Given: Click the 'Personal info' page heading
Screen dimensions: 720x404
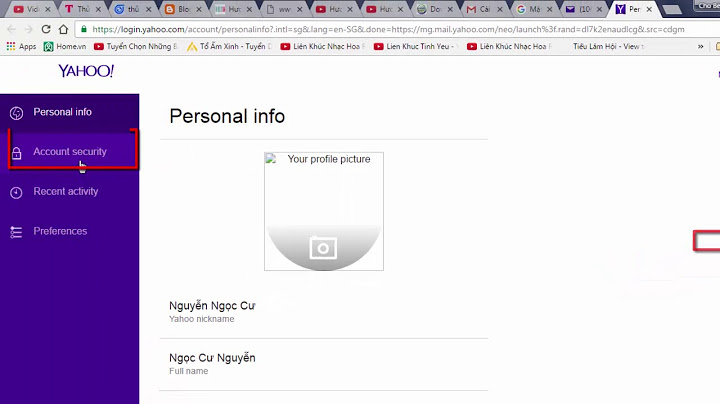Looking at the screenshot, I should click(227, 116).
